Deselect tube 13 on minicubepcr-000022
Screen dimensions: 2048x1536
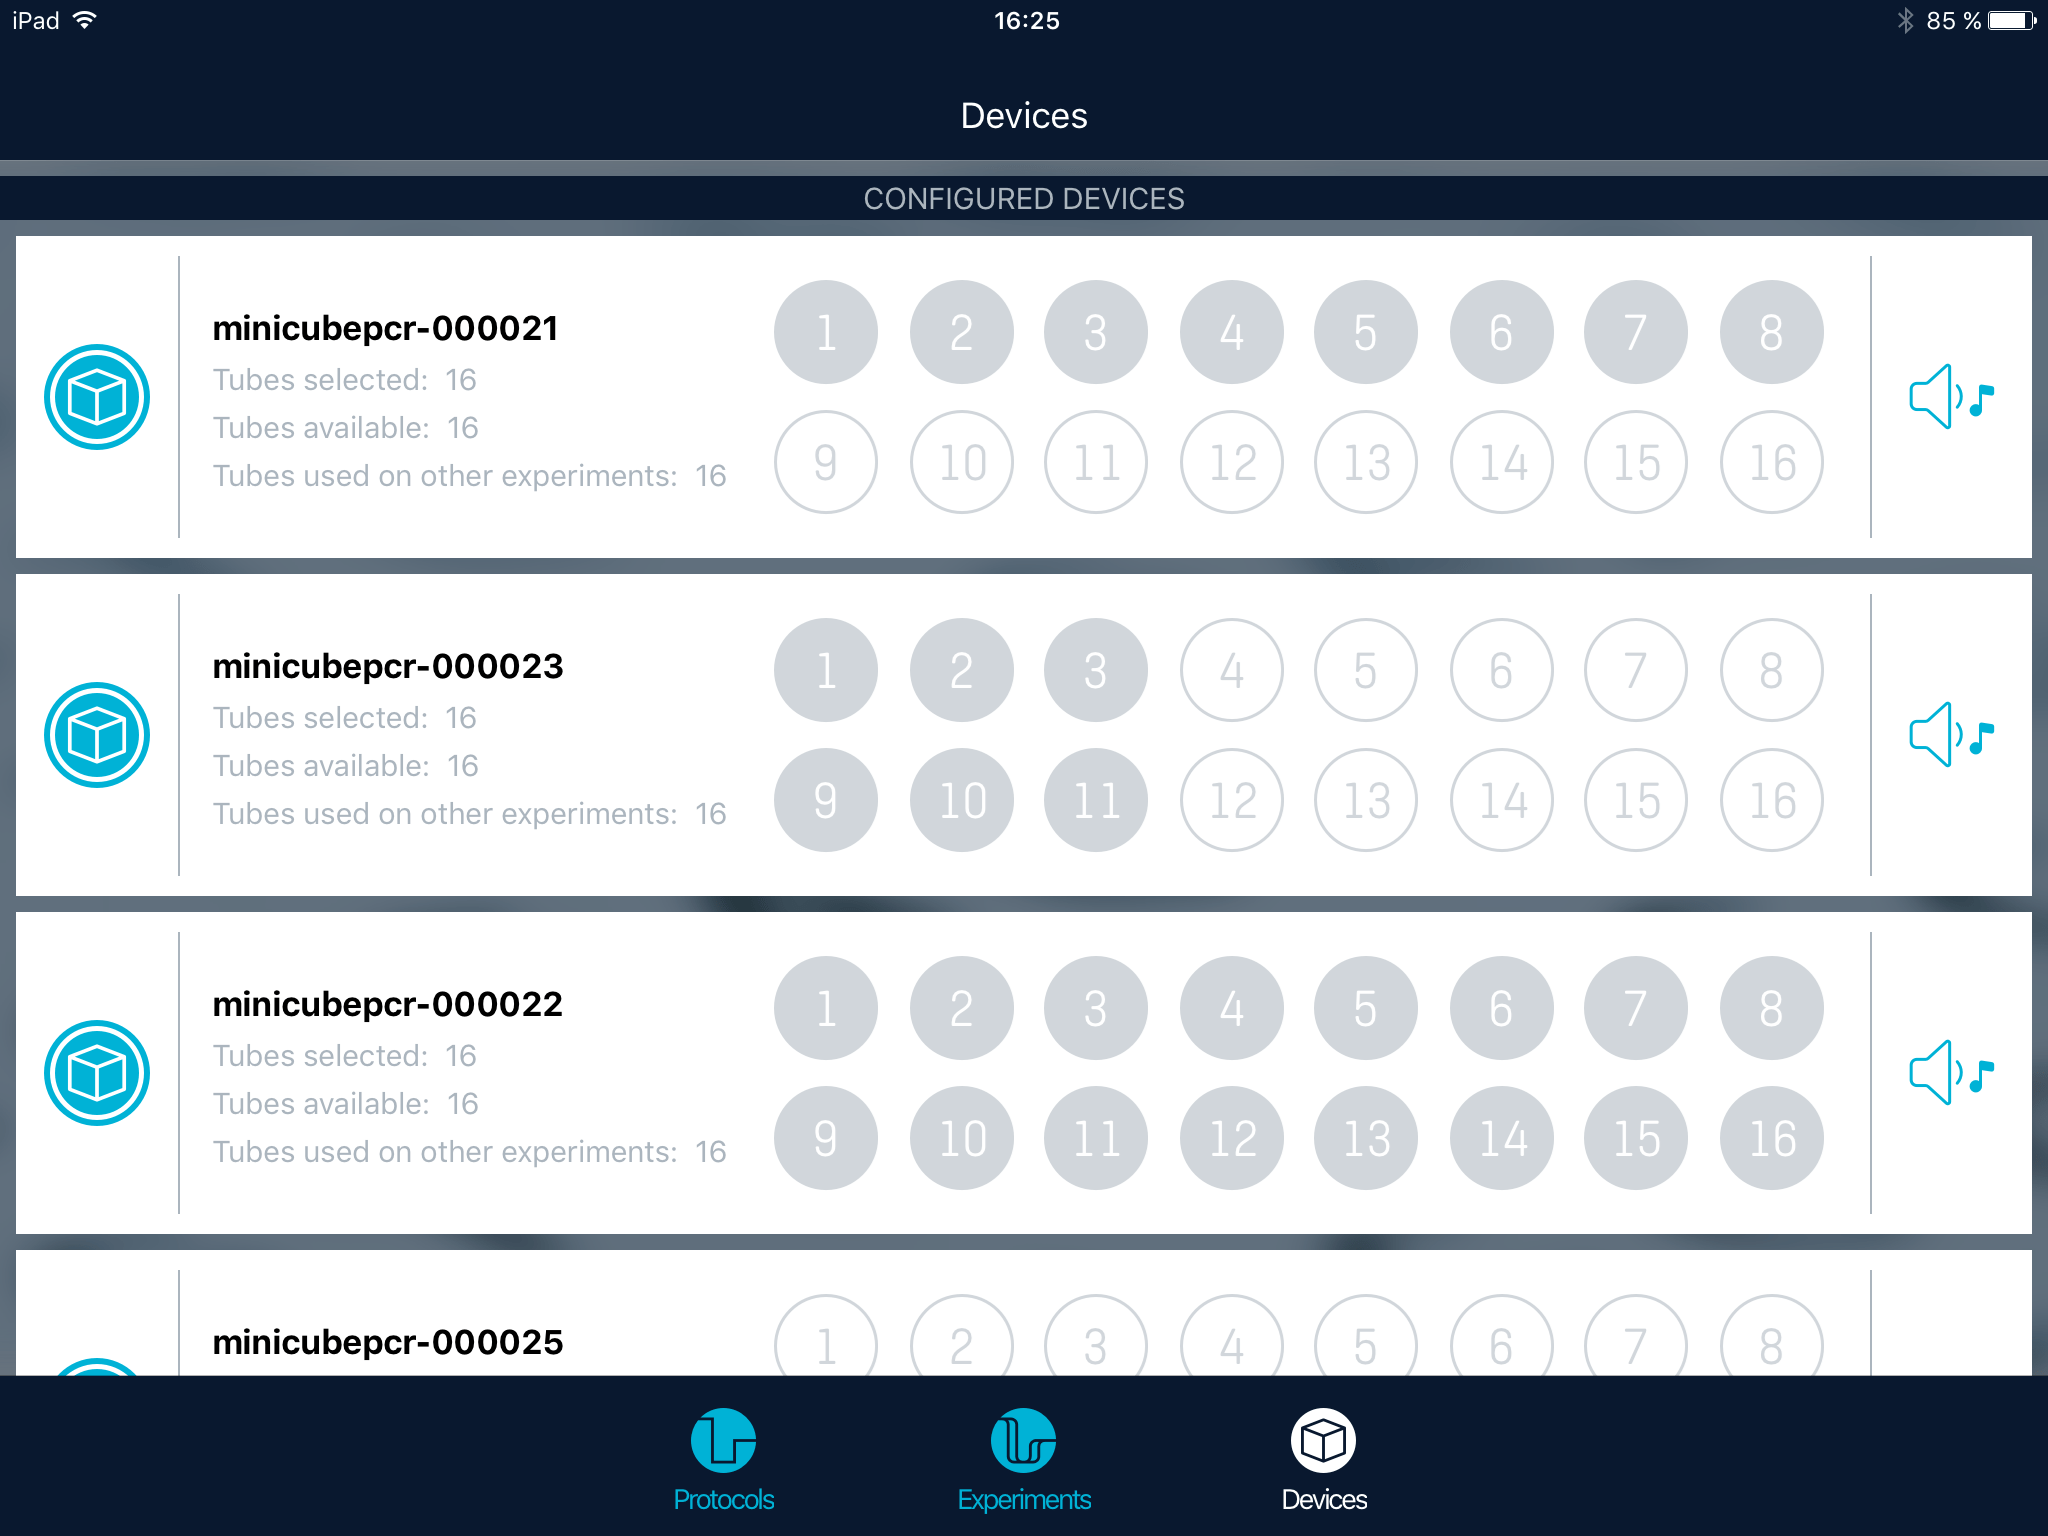(x=1366, y=1138)
